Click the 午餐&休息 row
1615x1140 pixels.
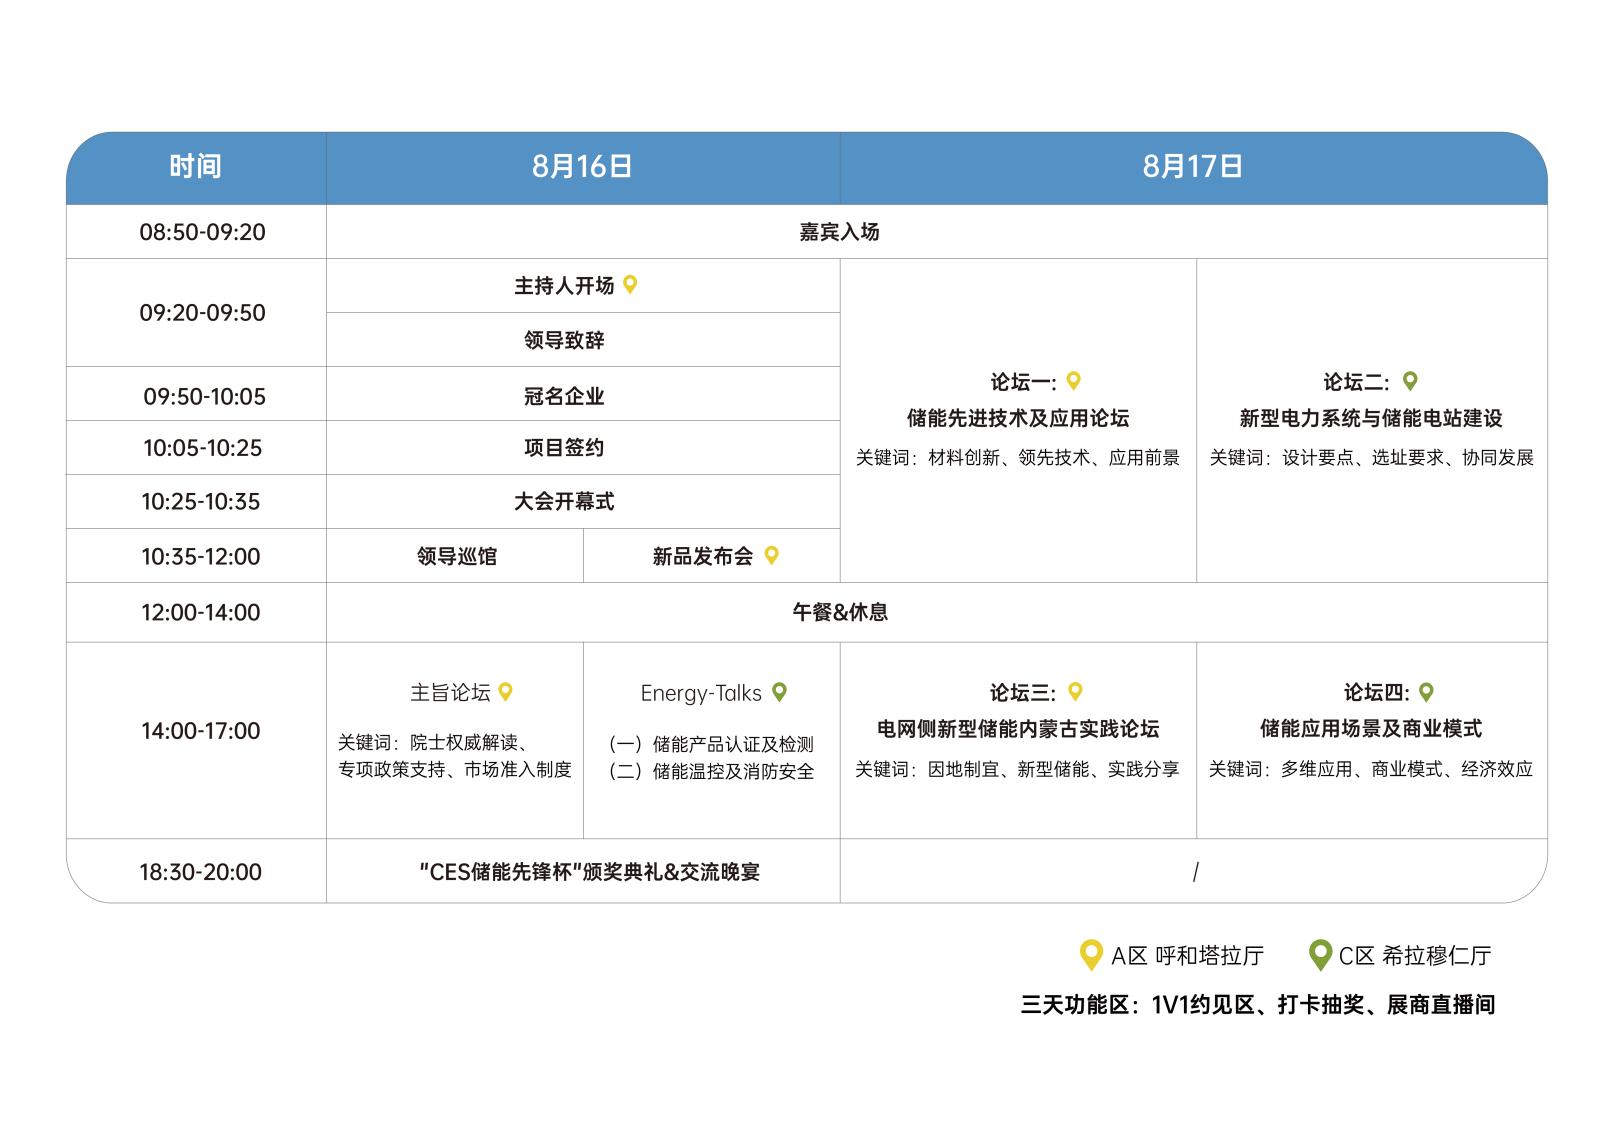[x=840, y=612]
